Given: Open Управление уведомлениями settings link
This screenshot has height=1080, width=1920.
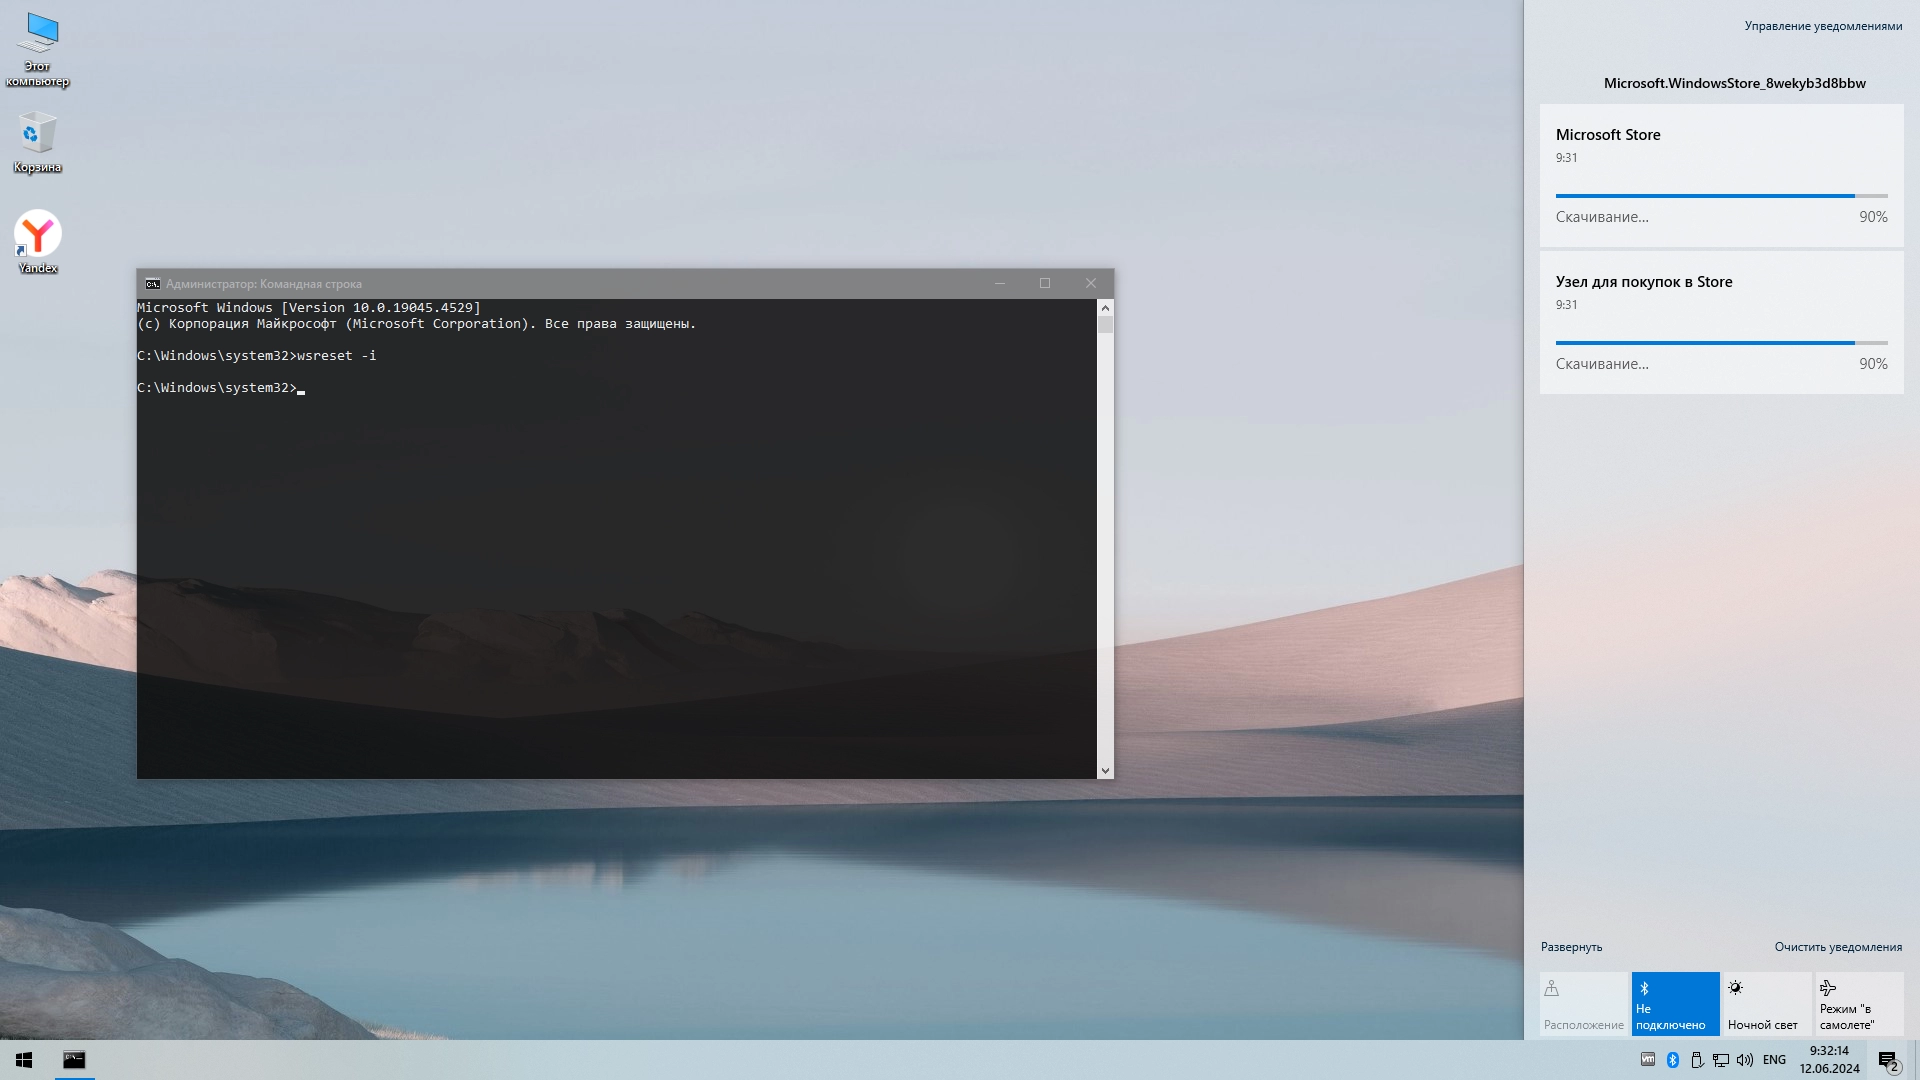Looking at the screenshot, I should (1824, 26).
